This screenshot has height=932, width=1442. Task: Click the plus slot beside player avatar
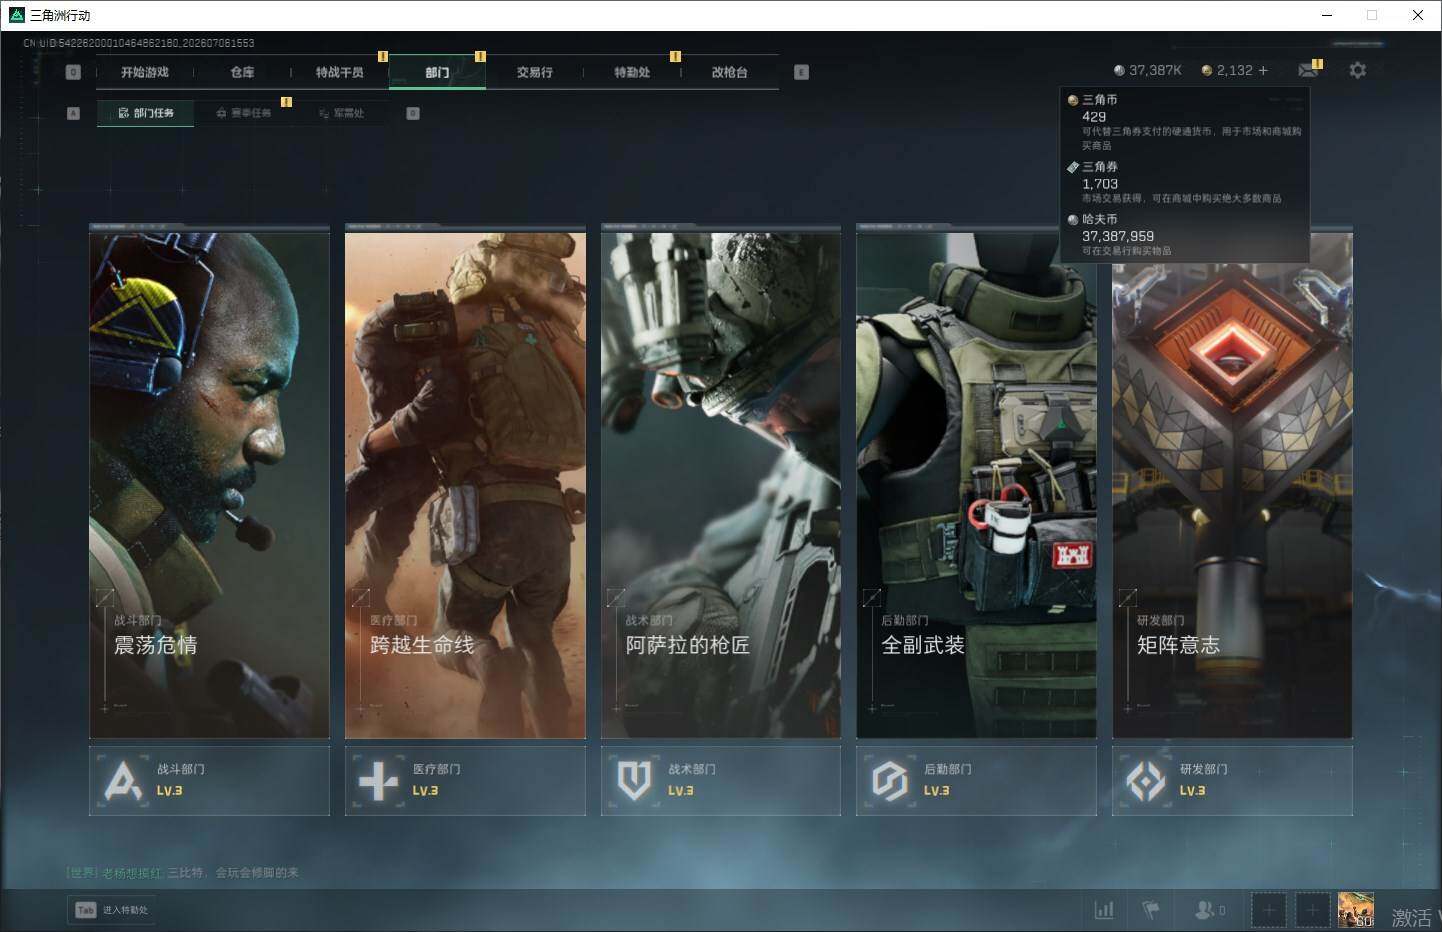tap(1312, 910)
